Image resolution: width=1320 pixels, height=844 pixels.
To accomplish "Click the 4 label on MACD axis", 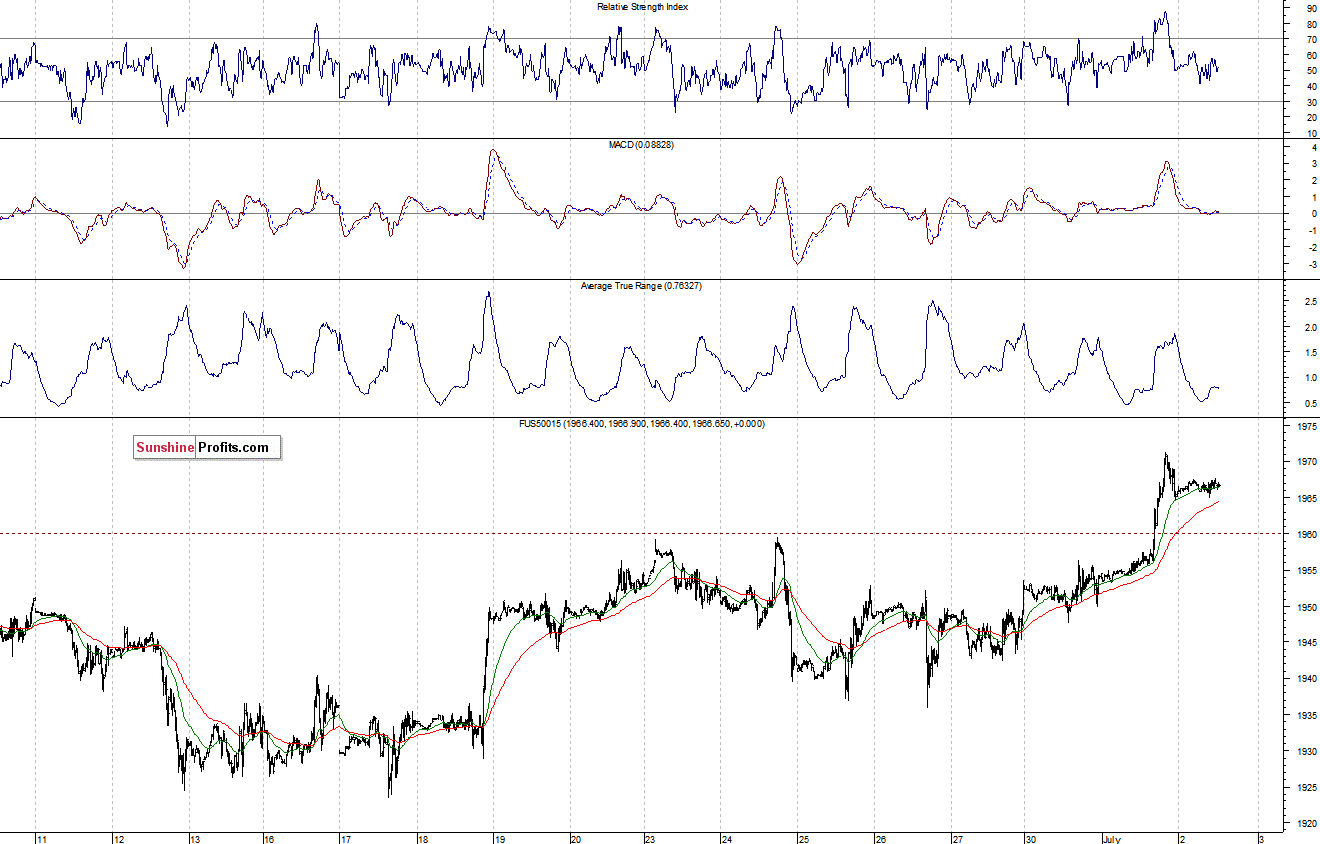I will [x=1313, y=147].
